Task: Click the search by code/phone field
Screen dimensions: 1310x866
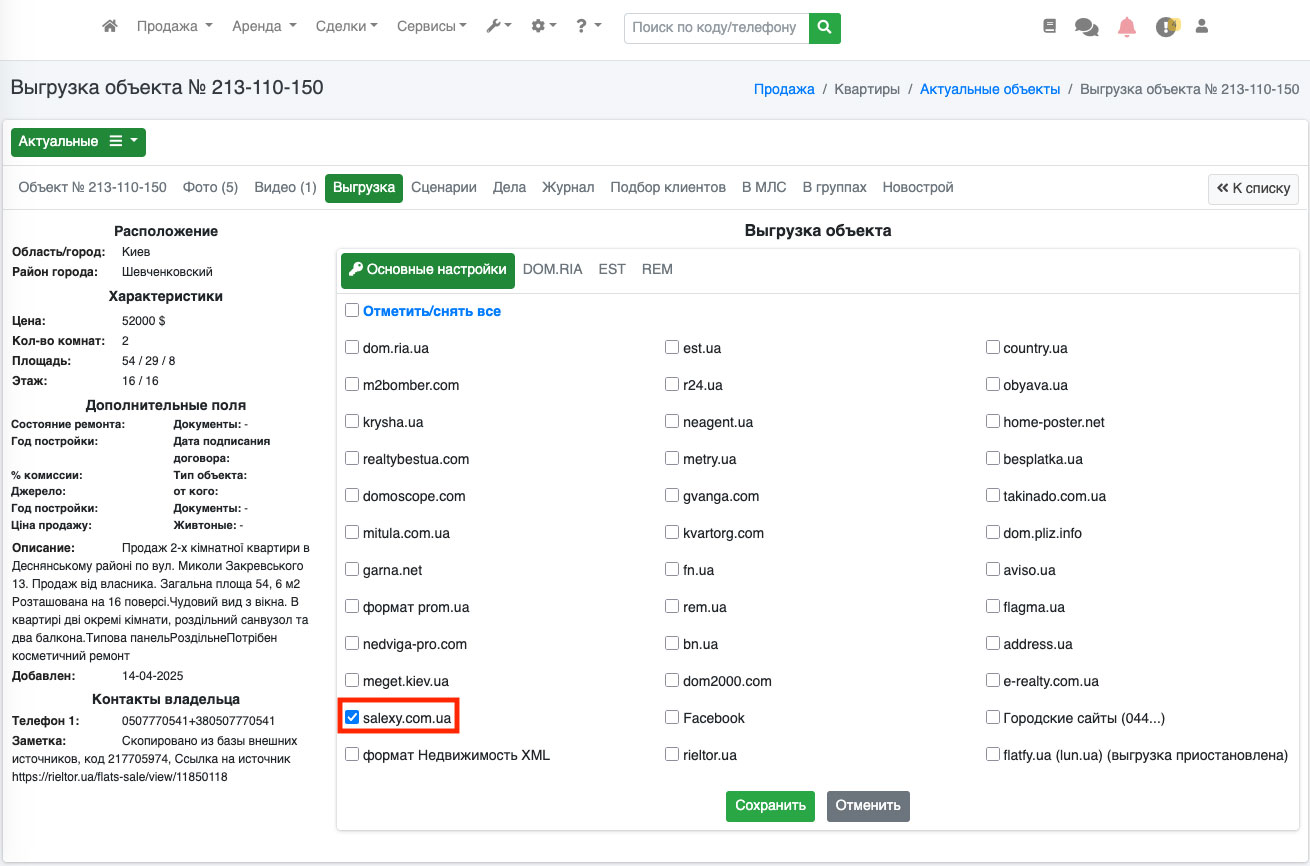Action: (x=715, y=28)
